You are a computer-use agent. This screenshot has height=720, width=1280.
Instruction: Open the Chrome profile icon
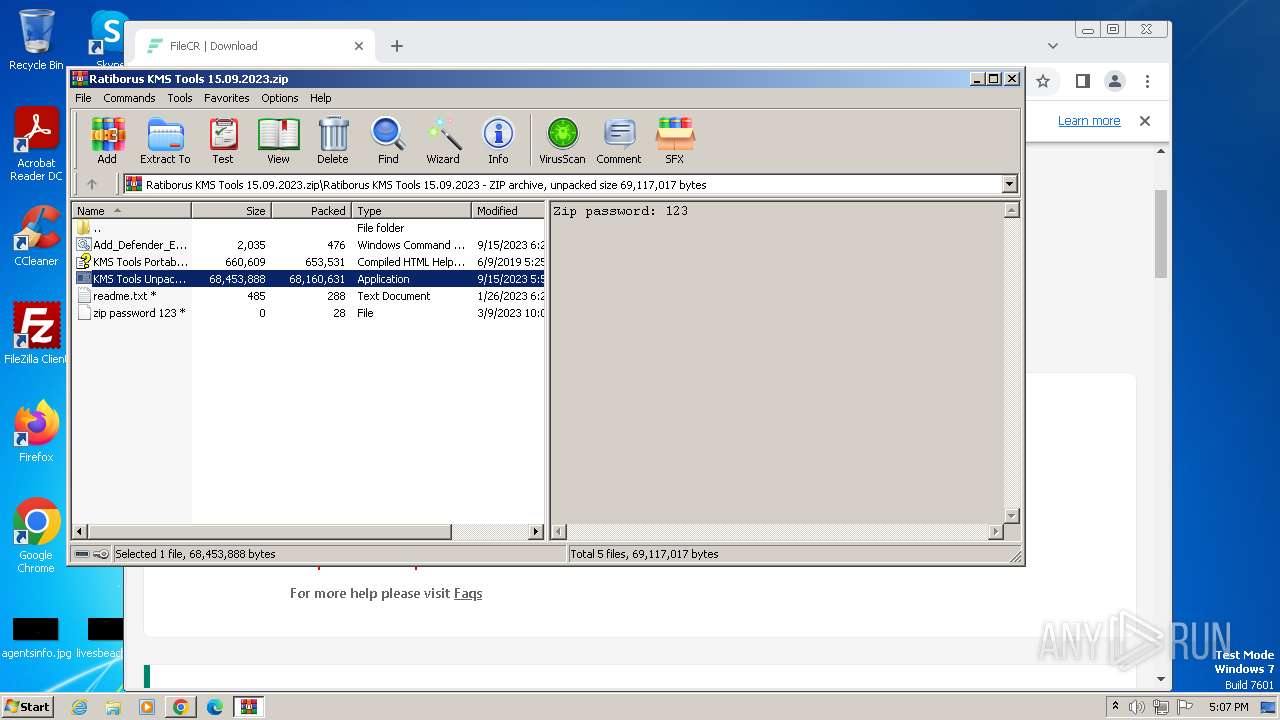coord(1114,81)
